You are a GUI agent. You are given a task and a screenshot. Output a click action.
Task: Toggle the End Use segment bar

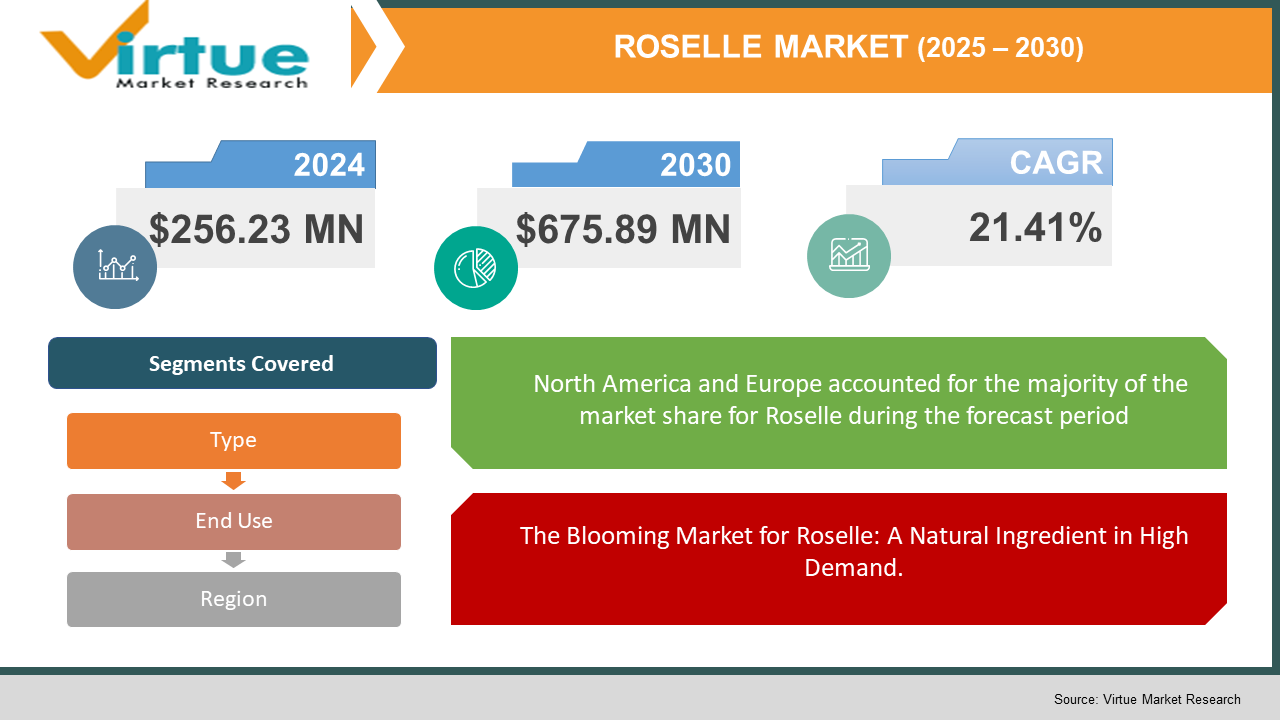click(234, 521)
